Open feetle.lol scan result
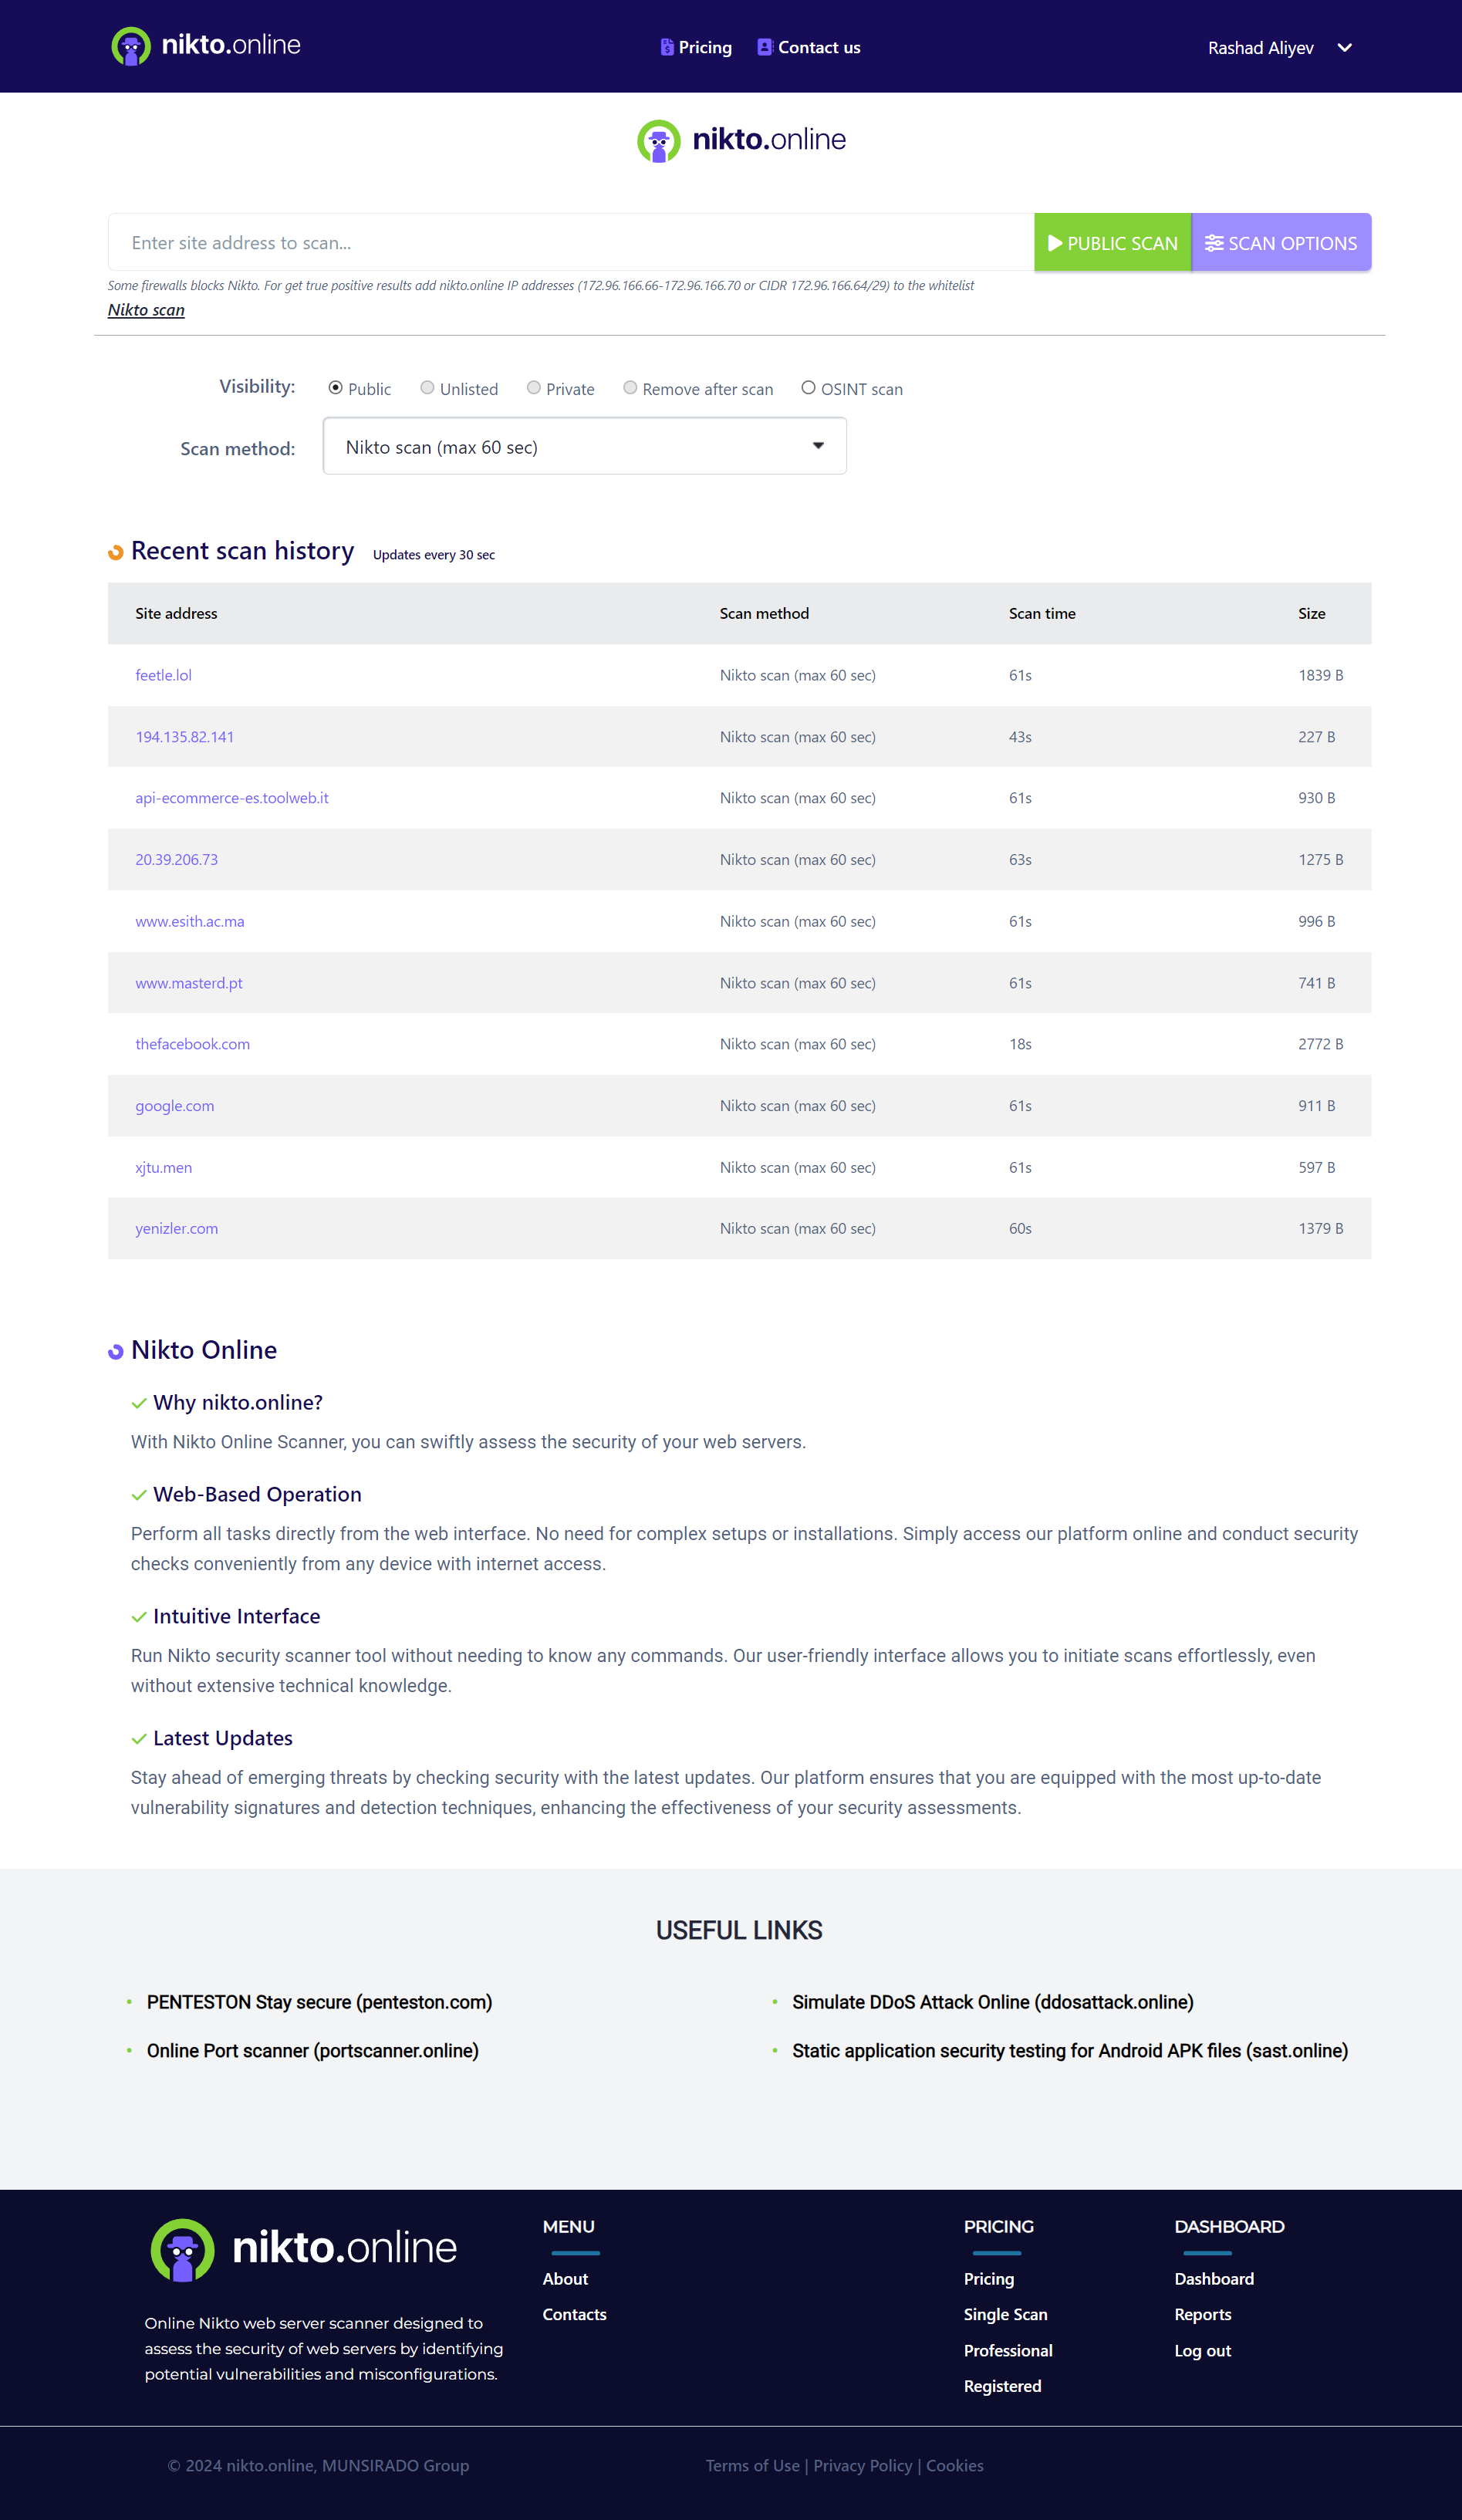Screen dimensions: 1462x2520 tap(163, 675)
